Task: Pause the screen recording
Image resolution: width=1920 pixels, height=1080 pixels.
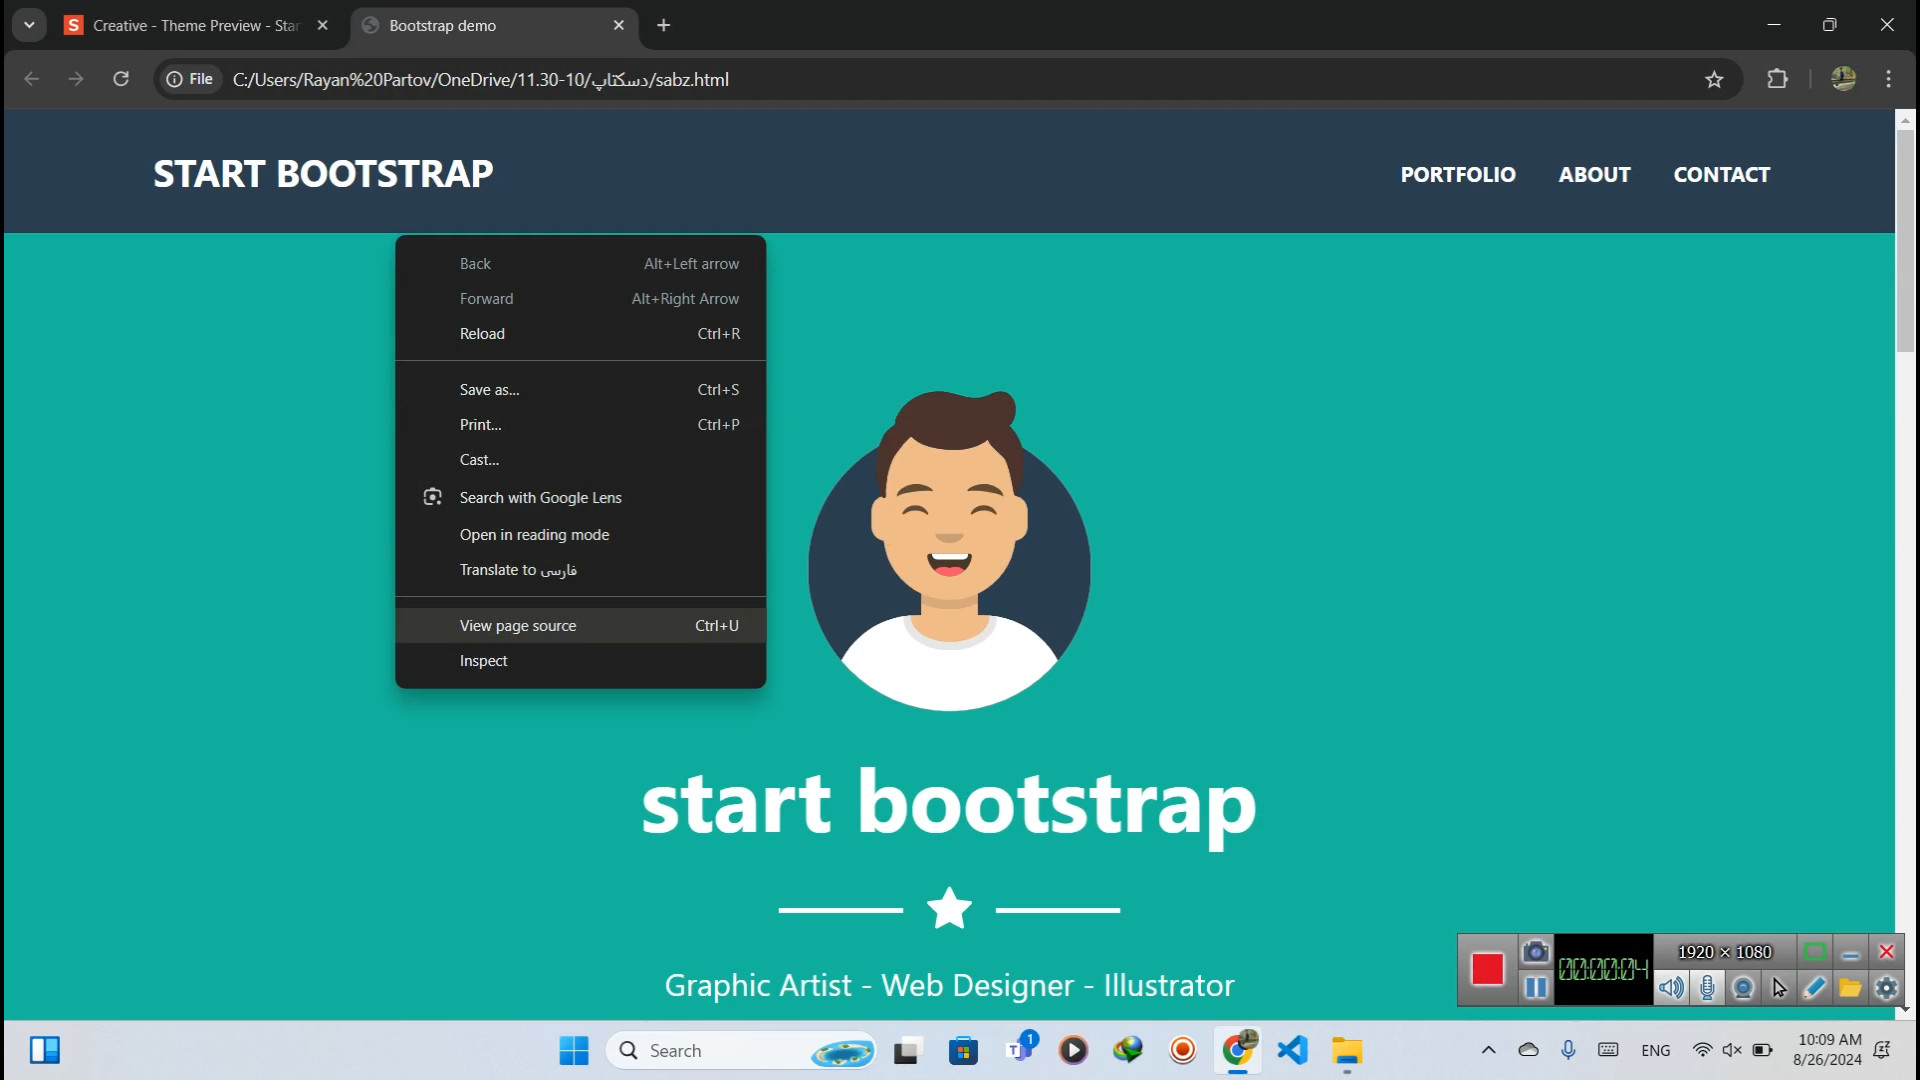Action: click(x=1535, y=988)
